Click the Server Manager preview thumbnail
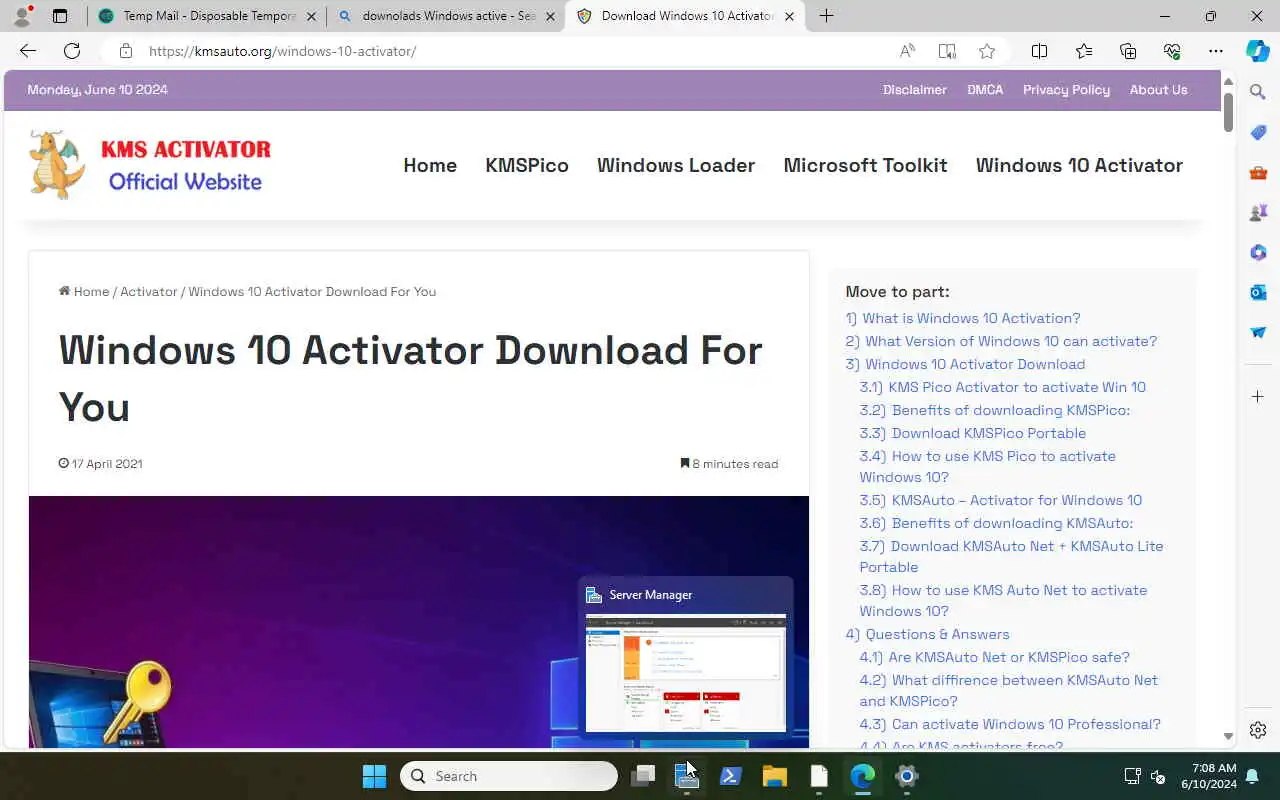Image resolution: width=1280 pixels, height=800 pixels. (685, 672)
